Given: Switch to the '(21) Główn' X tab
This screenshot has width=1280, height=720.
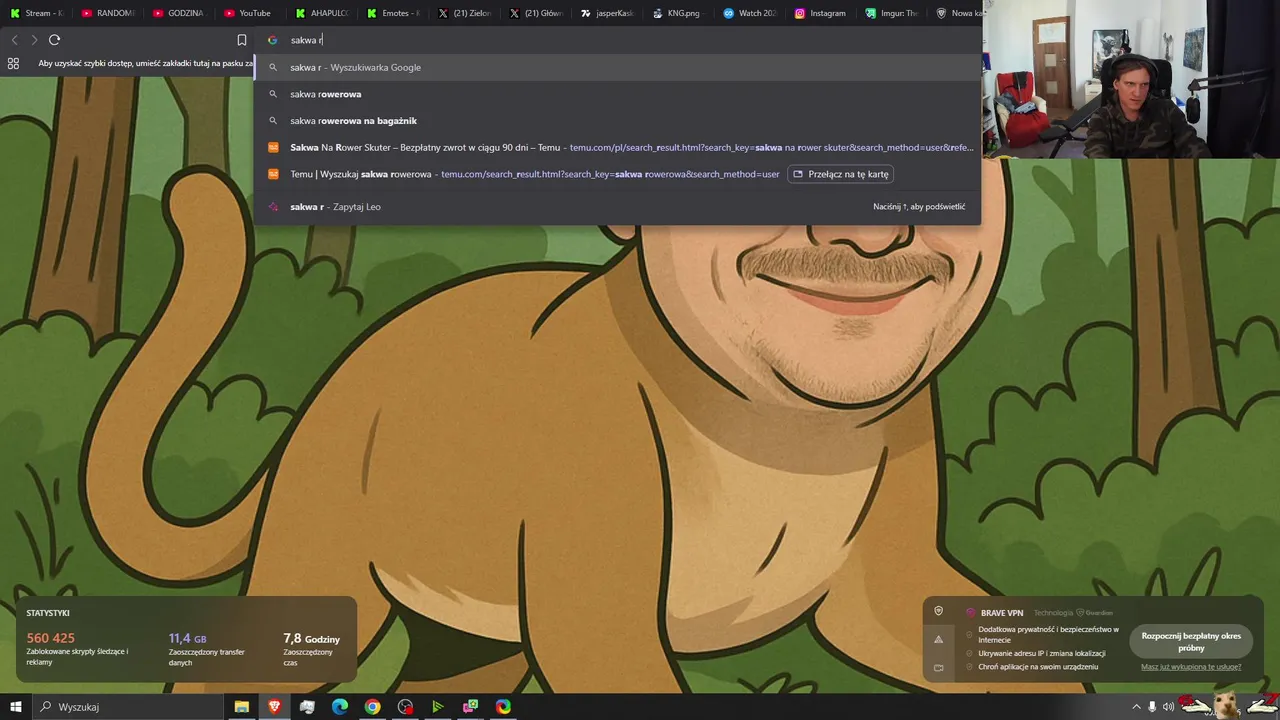Looking at the screenshot, I should pos(536,13).
